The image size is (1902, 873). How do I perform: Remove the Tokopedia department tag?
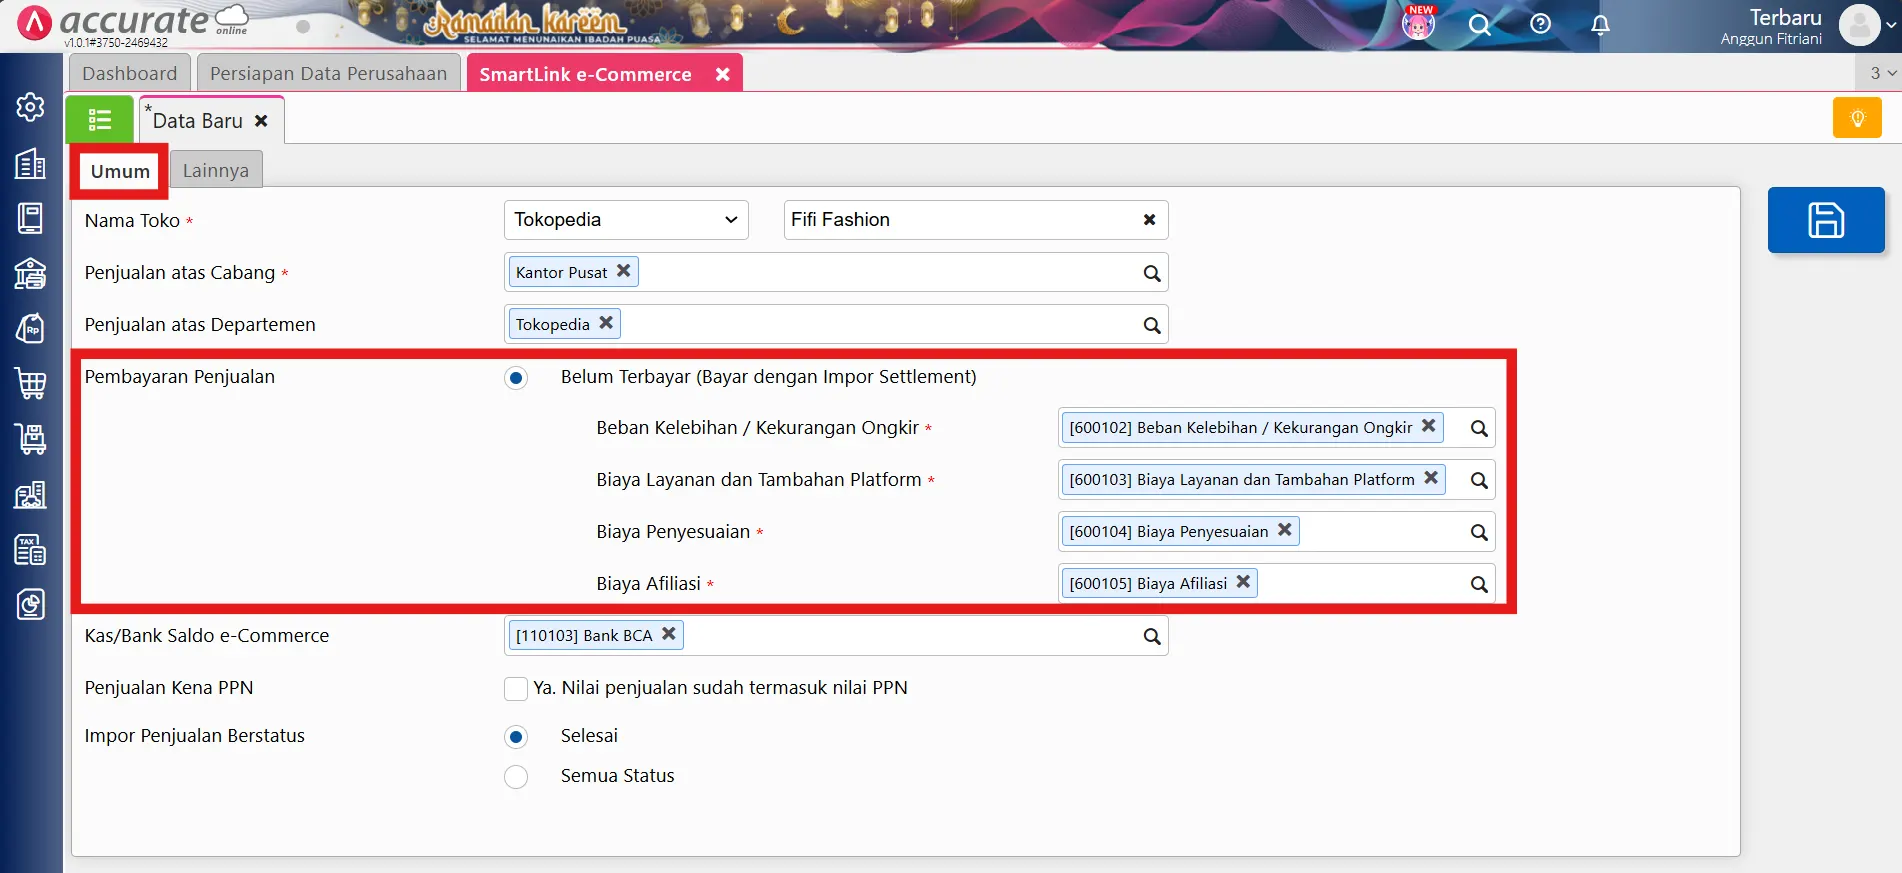coord(606,323)
